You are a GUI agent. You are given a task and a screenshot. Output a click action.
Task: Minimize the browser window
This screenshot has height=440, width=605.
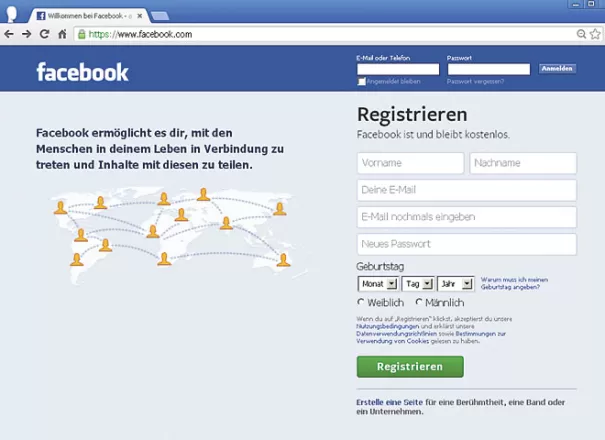[x=575, y=4]
